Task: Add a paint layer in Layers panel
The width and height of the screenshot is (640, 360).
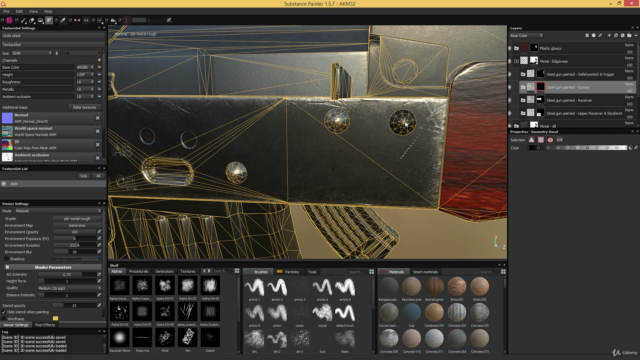Action: point(609,36)
